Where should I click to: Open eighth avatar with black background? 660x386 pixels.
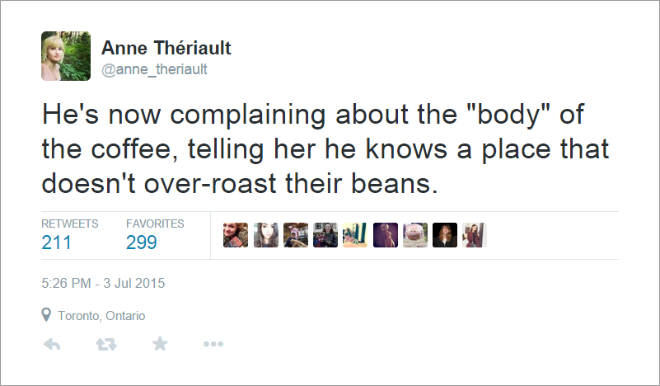(x=445, y=235)
